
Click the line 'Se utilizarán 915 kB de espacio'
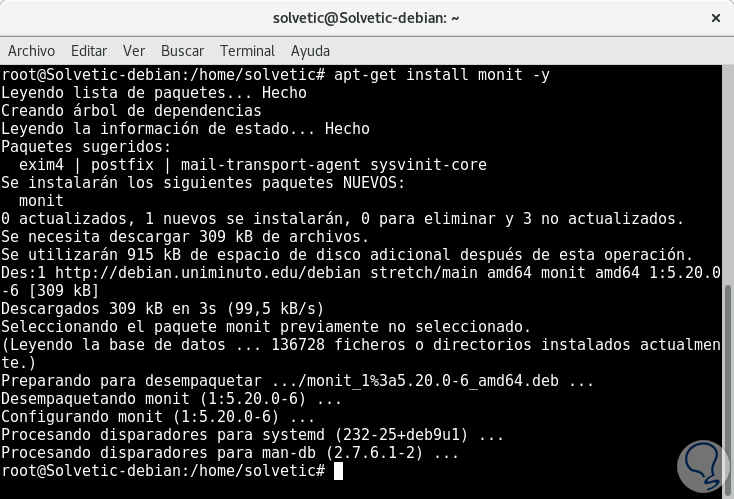tap(347, 255)
